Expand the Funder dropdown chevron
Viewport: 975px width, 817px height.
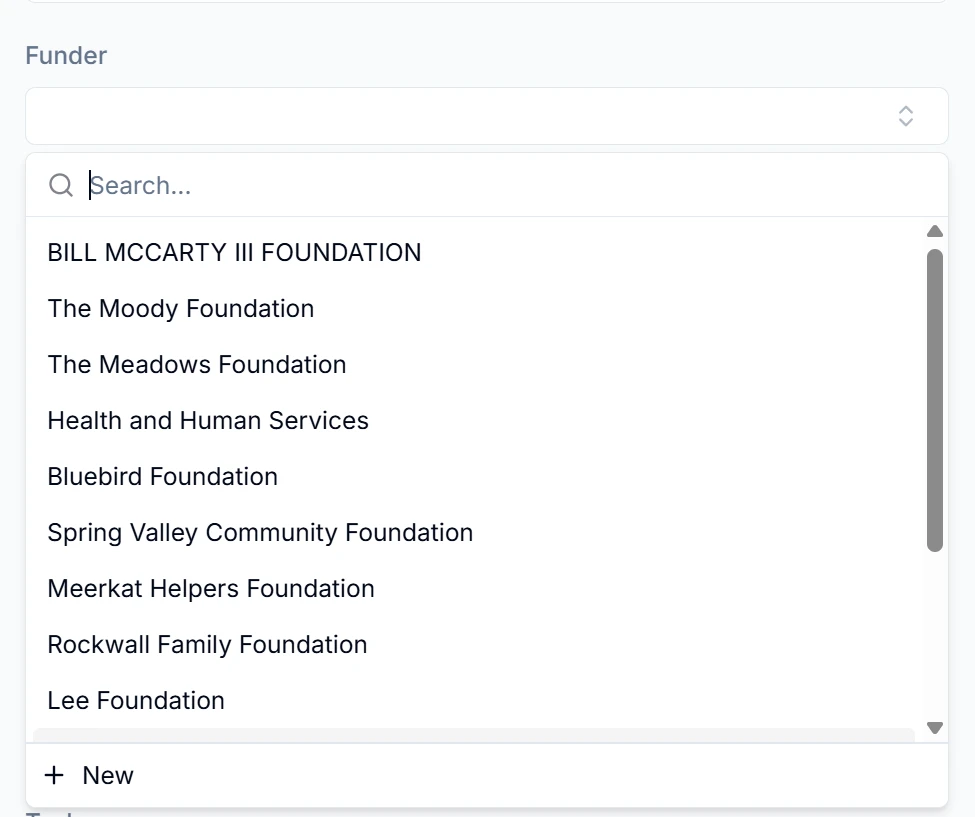point(905,116)
